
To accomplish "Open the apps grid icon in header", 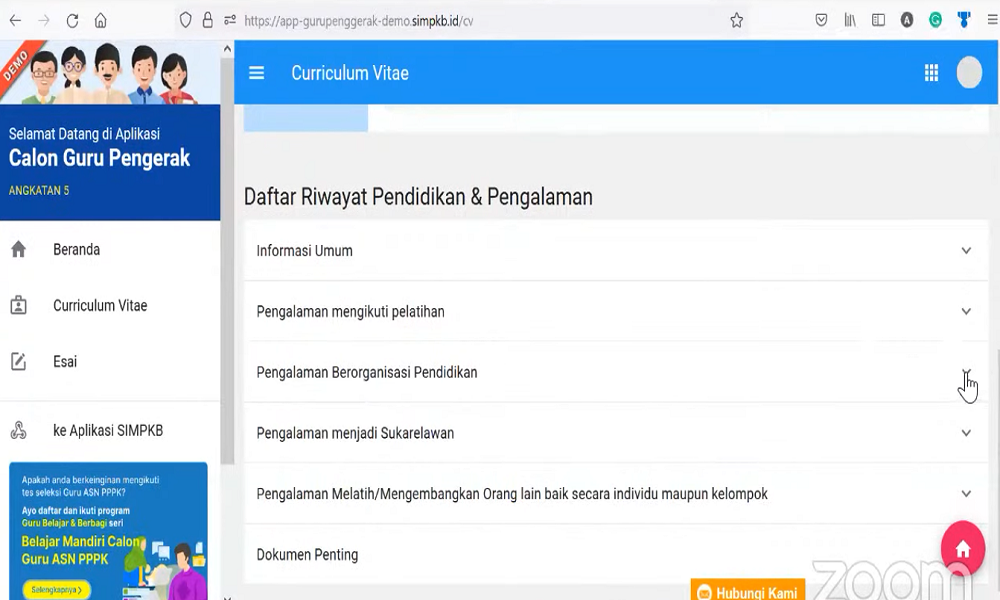I will tap(931, 73).
